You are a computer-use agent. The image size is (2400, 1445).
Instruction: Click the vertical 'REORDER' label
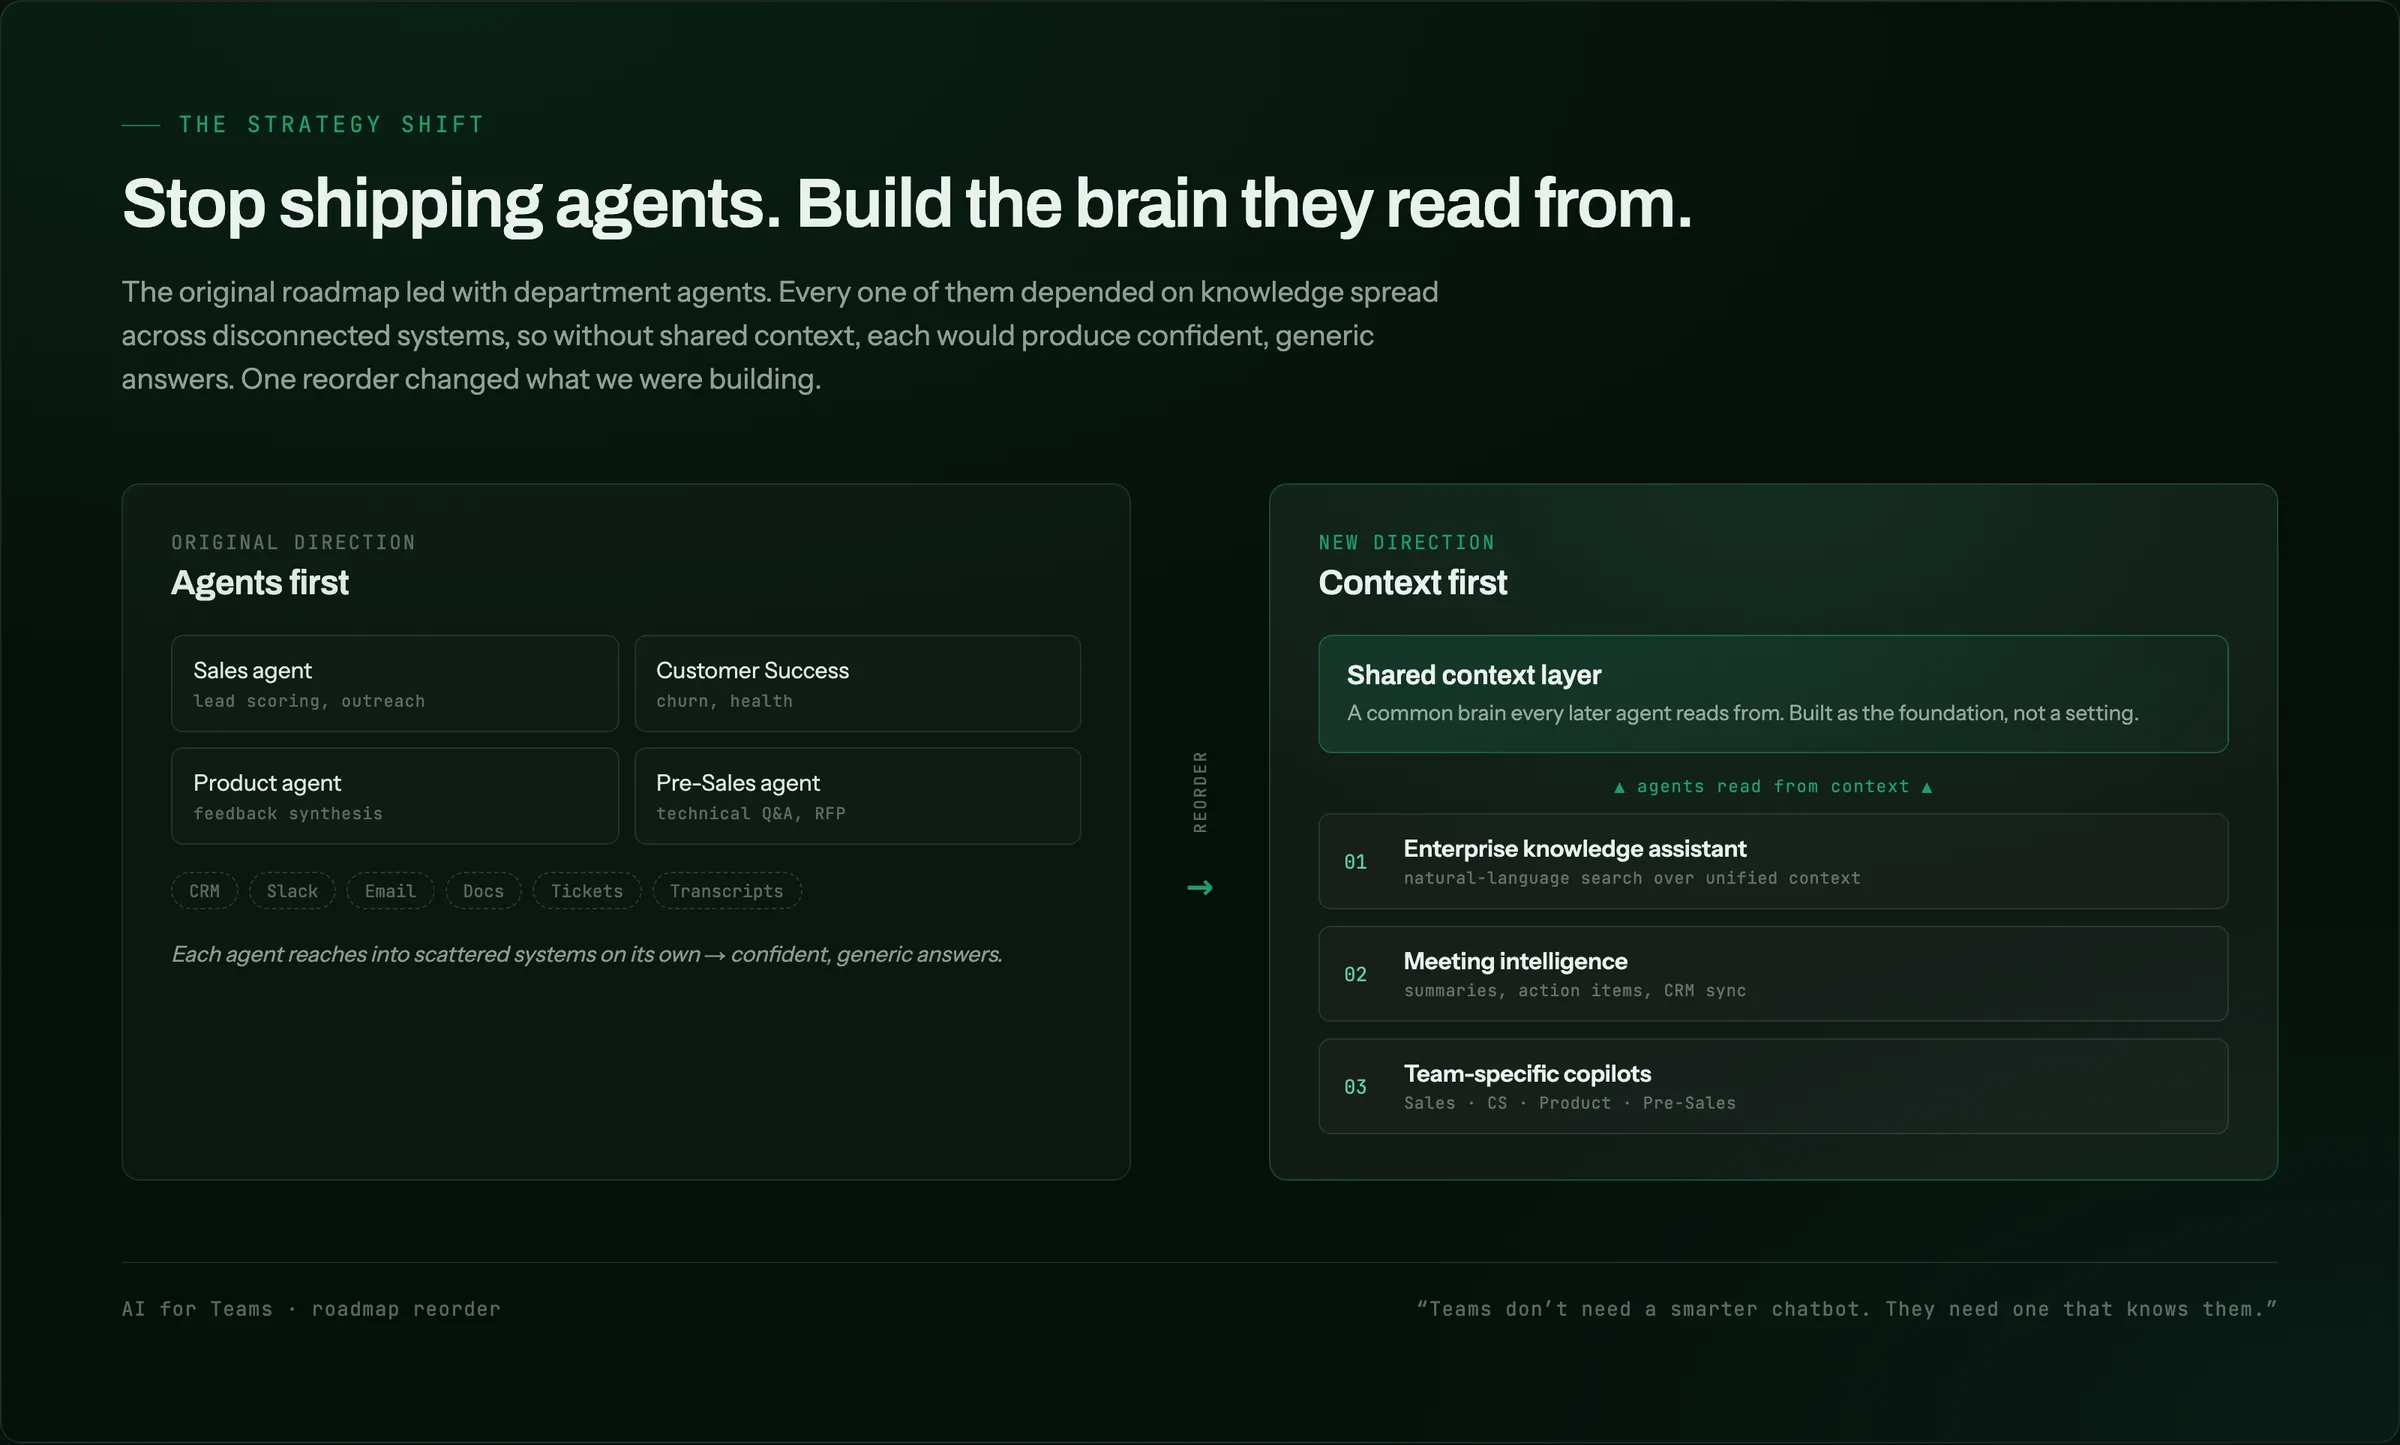click(1200, 792)
